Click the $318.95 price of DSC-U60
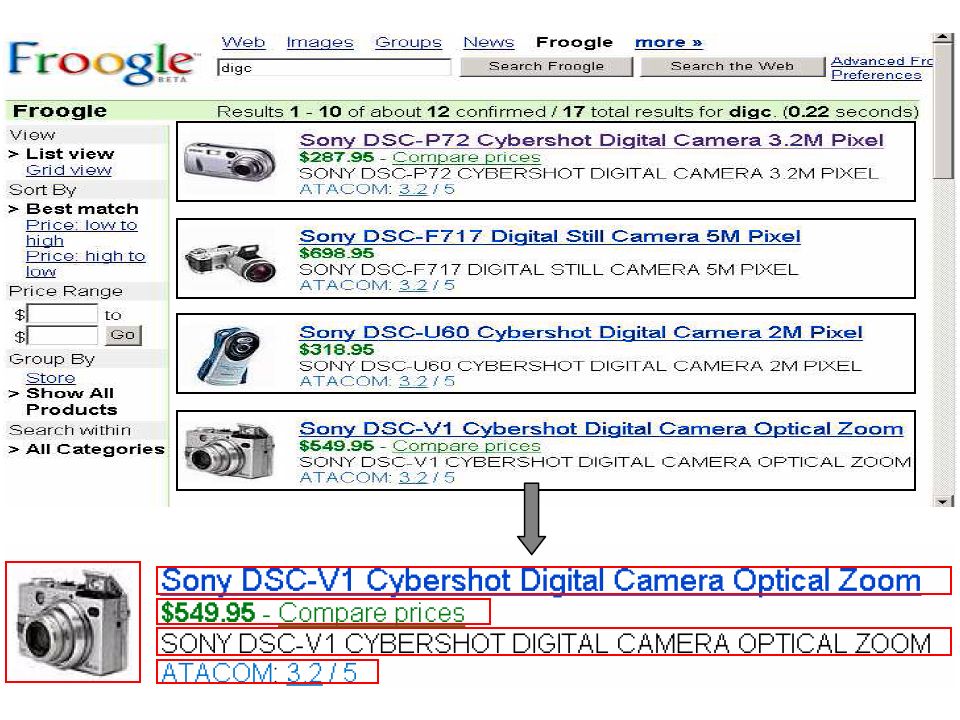 (x=336, y=350)
